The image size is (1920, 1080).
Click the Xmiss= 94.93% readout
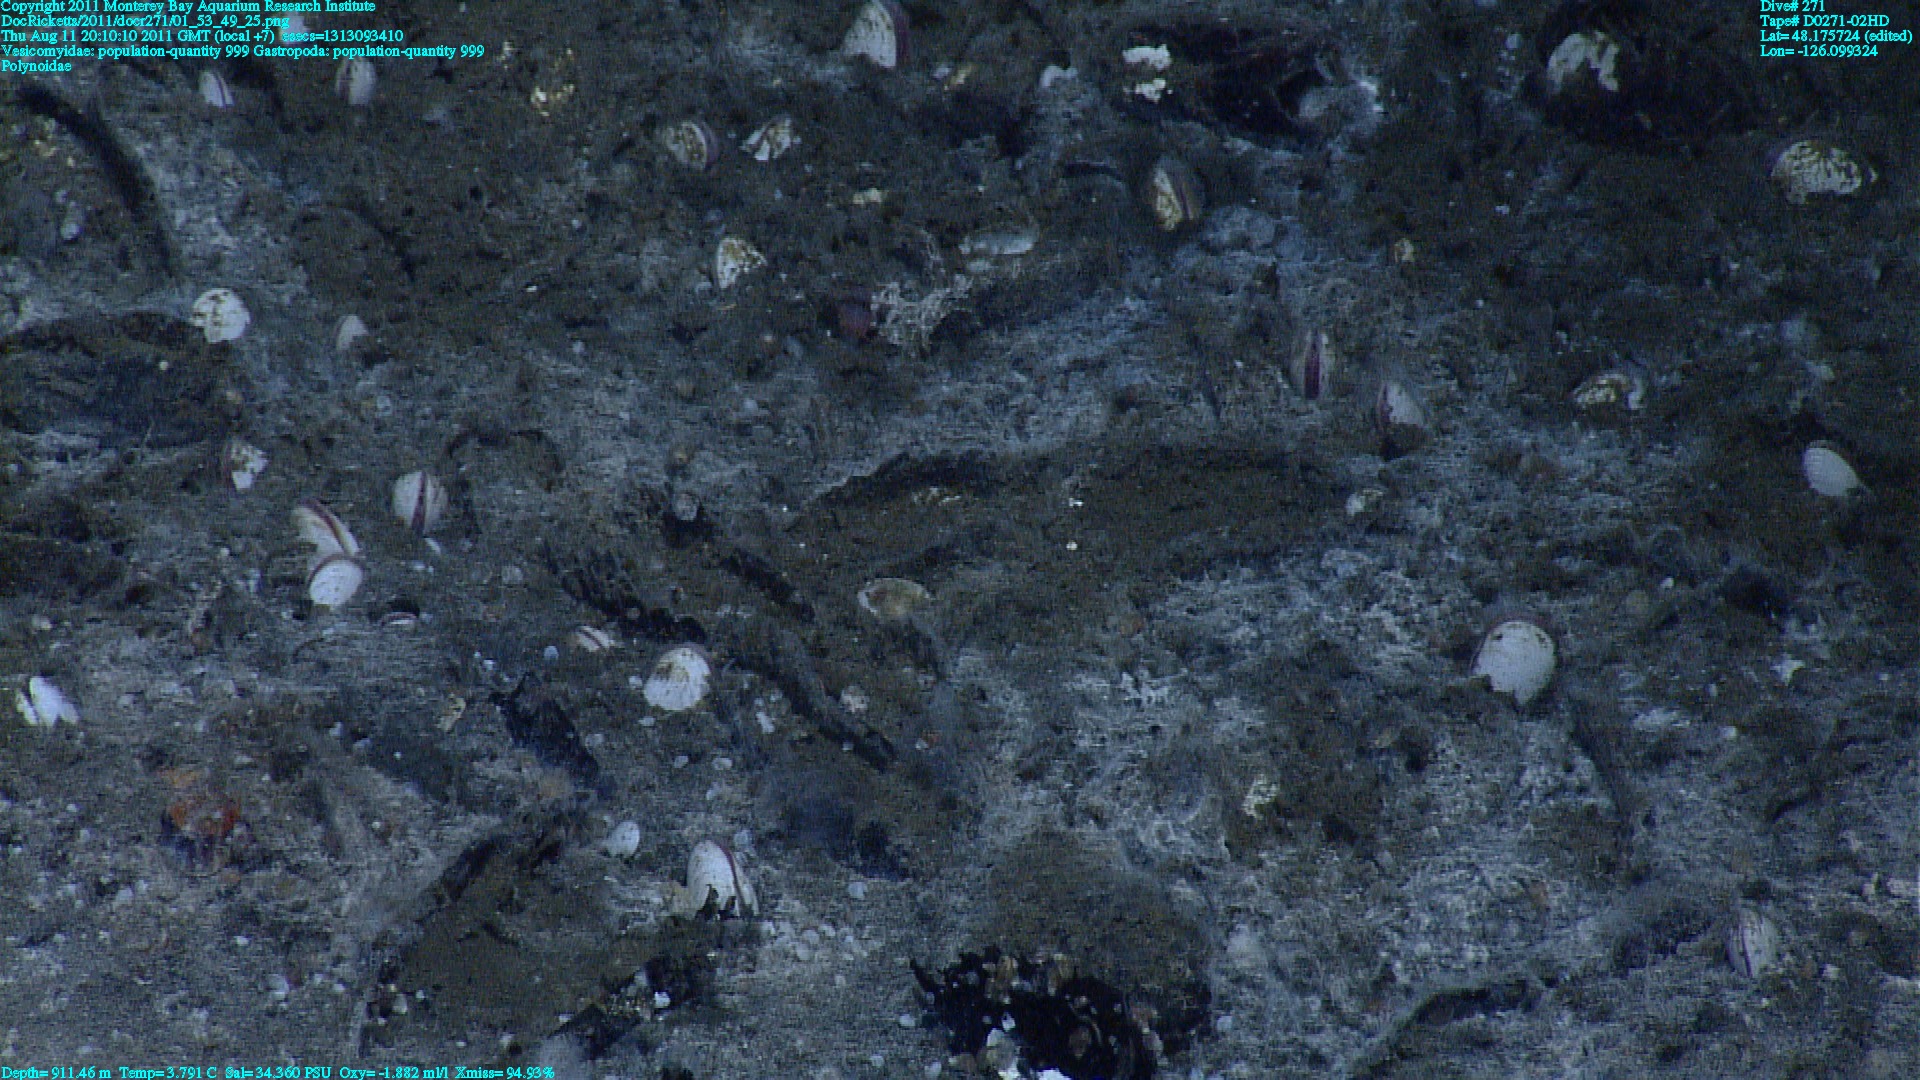click(x=505, y=1073)
